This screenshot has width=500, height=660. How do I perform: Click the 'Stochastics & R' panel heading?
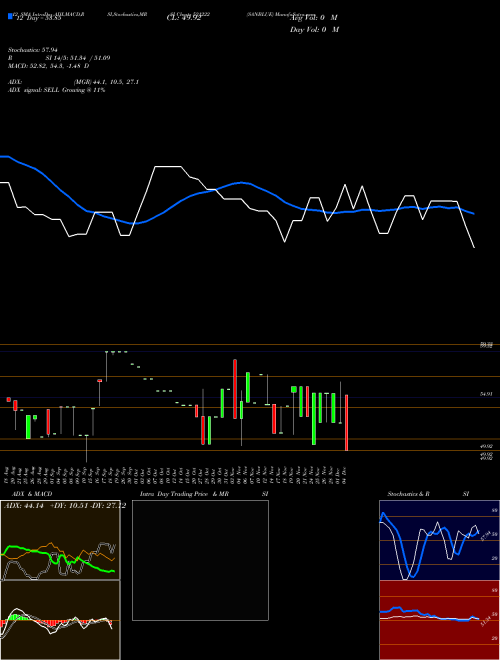click(x=409, y=494)
